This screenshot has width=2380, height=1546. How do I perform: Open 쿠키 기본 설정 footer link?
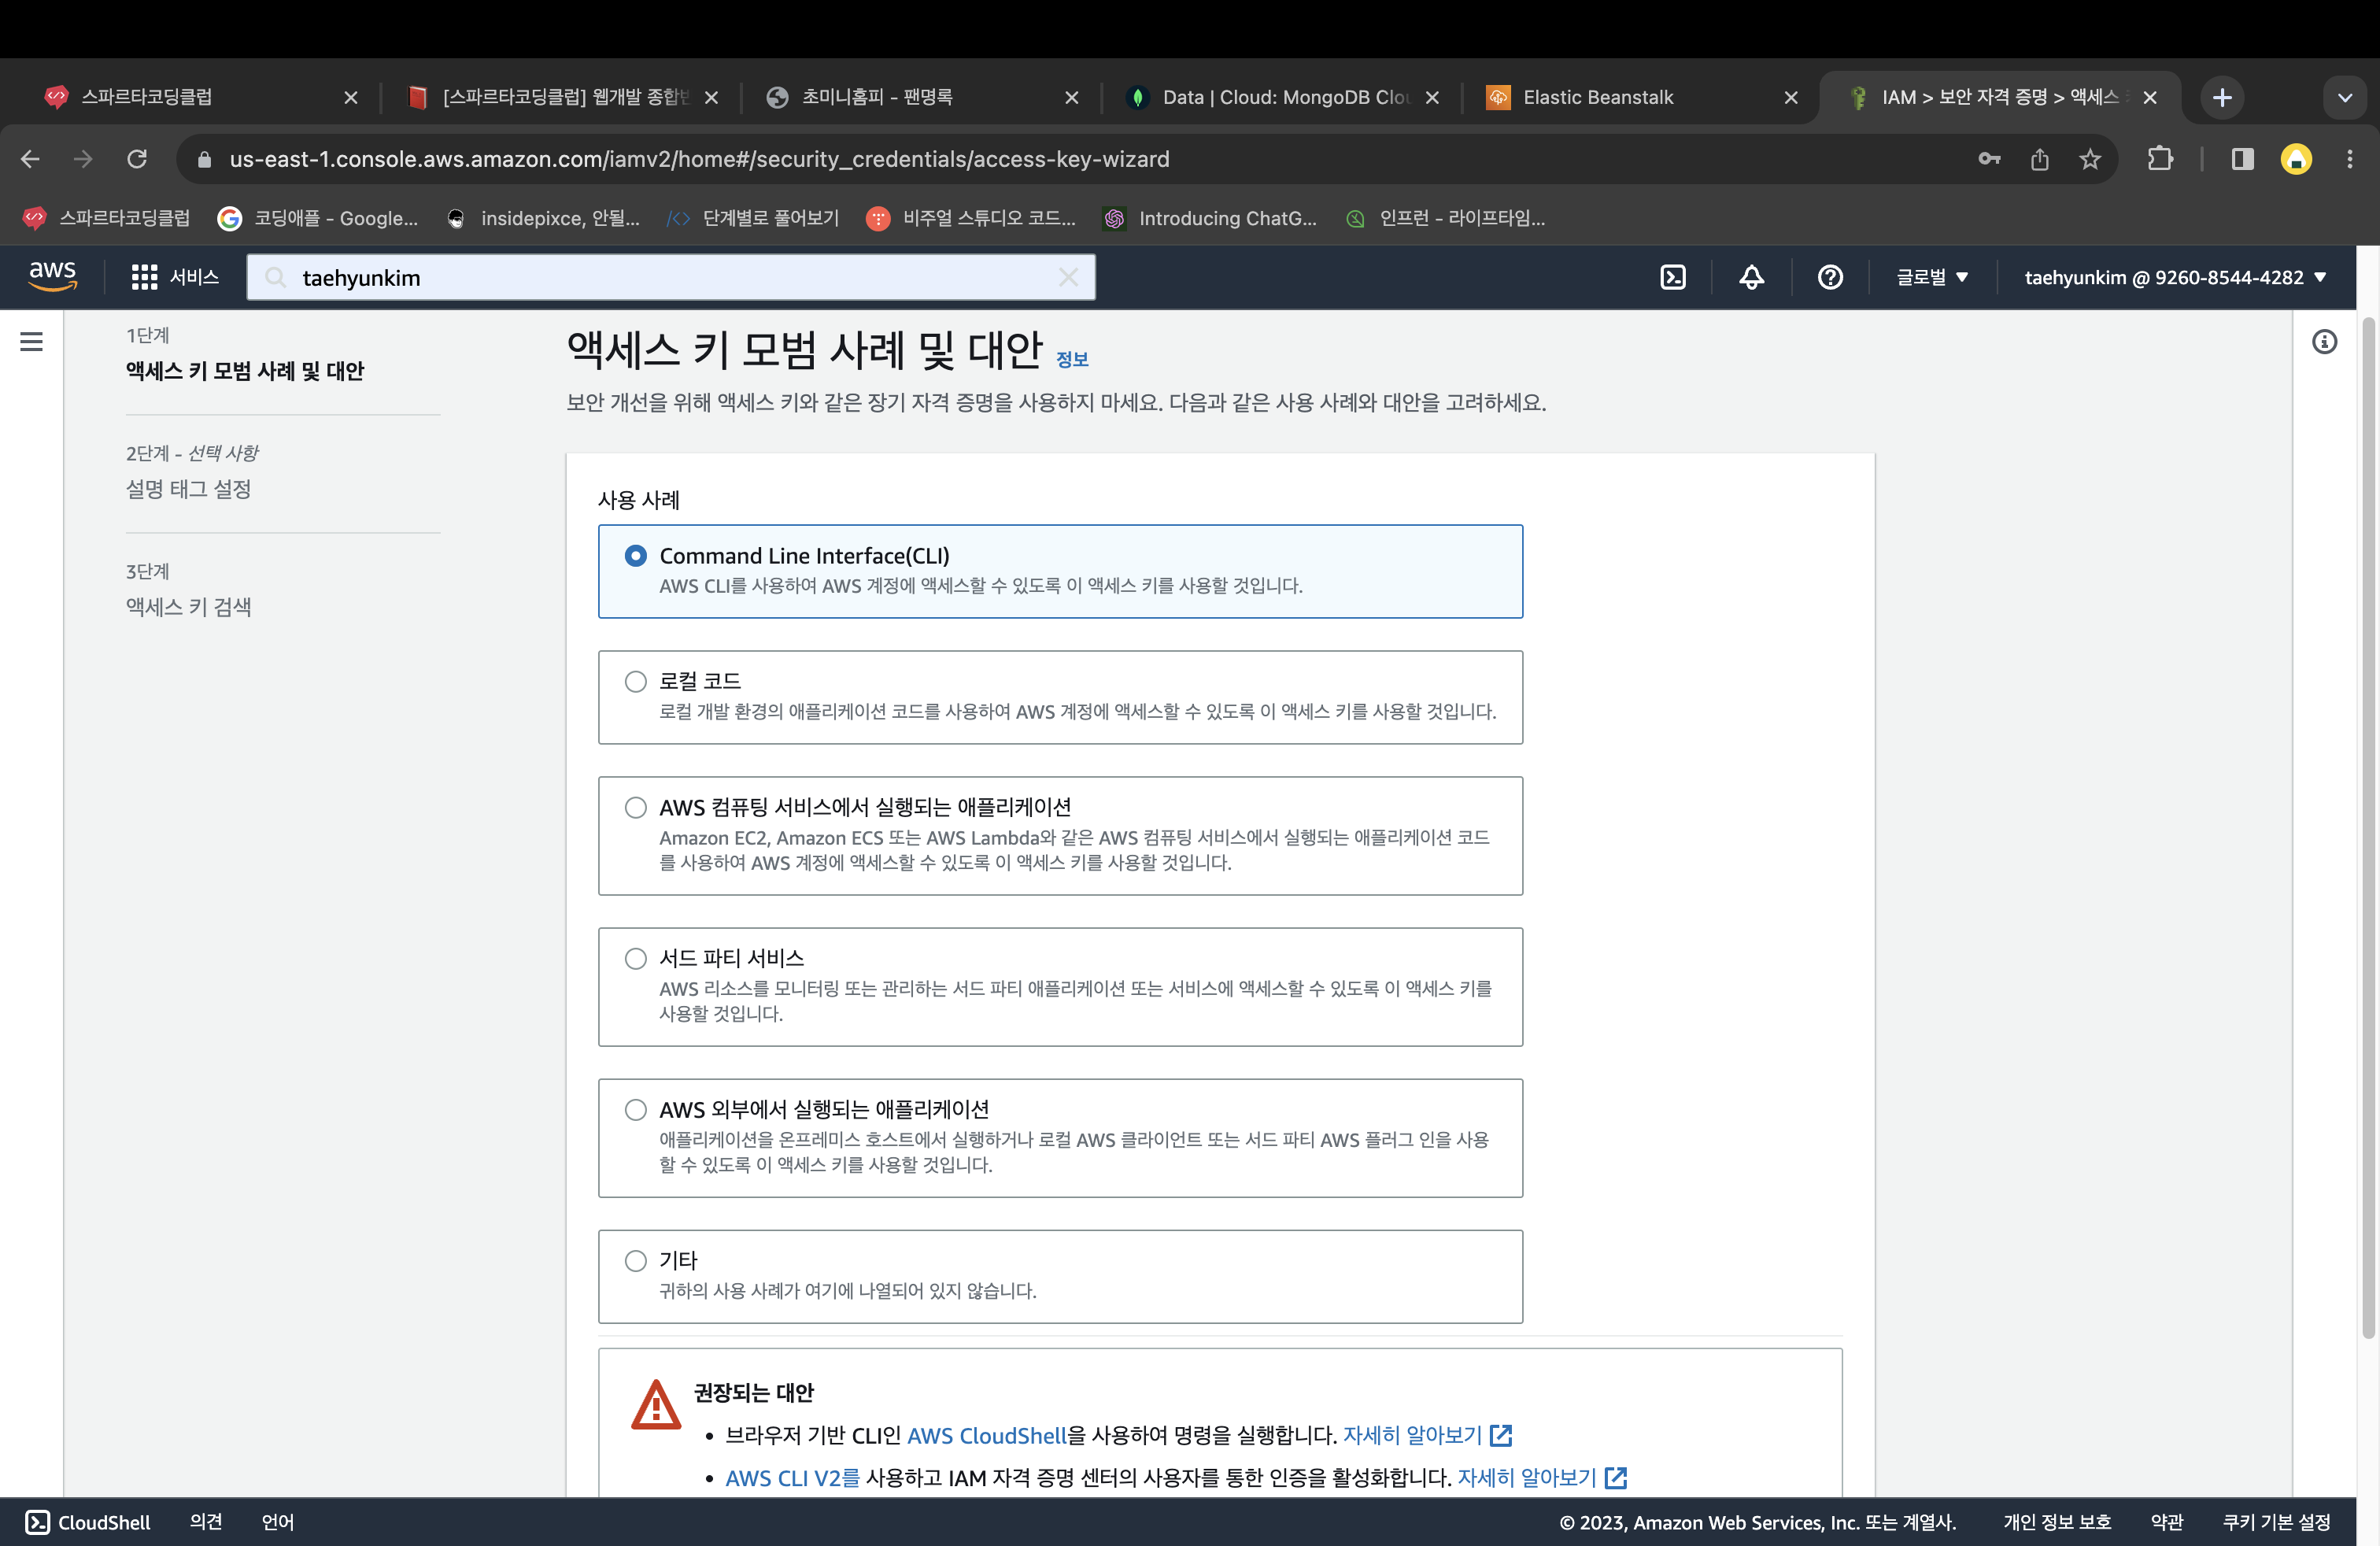coord(2277,1522)
